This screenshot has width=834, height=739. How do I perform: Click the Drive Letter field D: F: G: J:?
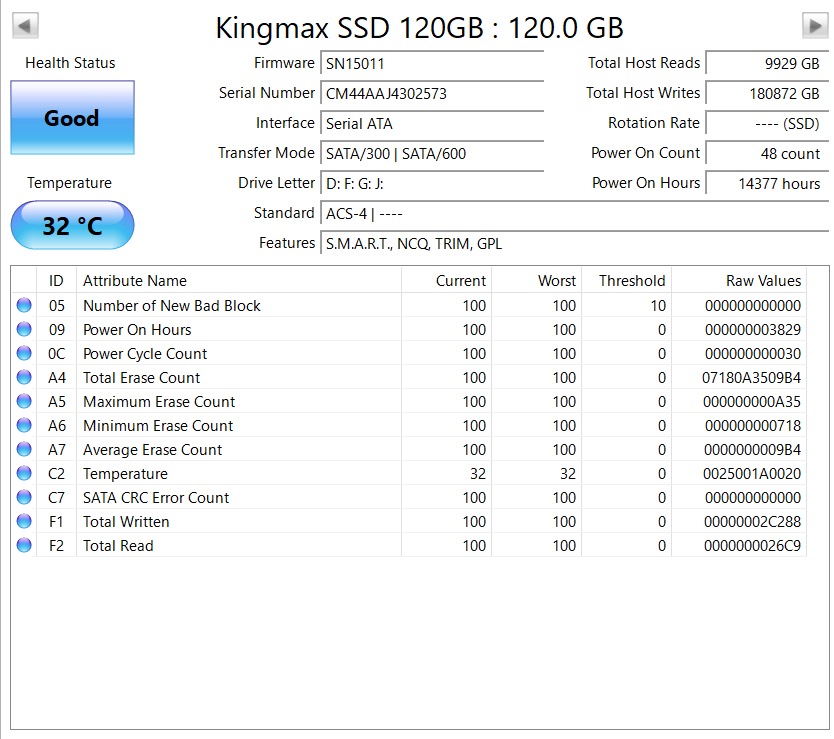click(x=432, y=184)
